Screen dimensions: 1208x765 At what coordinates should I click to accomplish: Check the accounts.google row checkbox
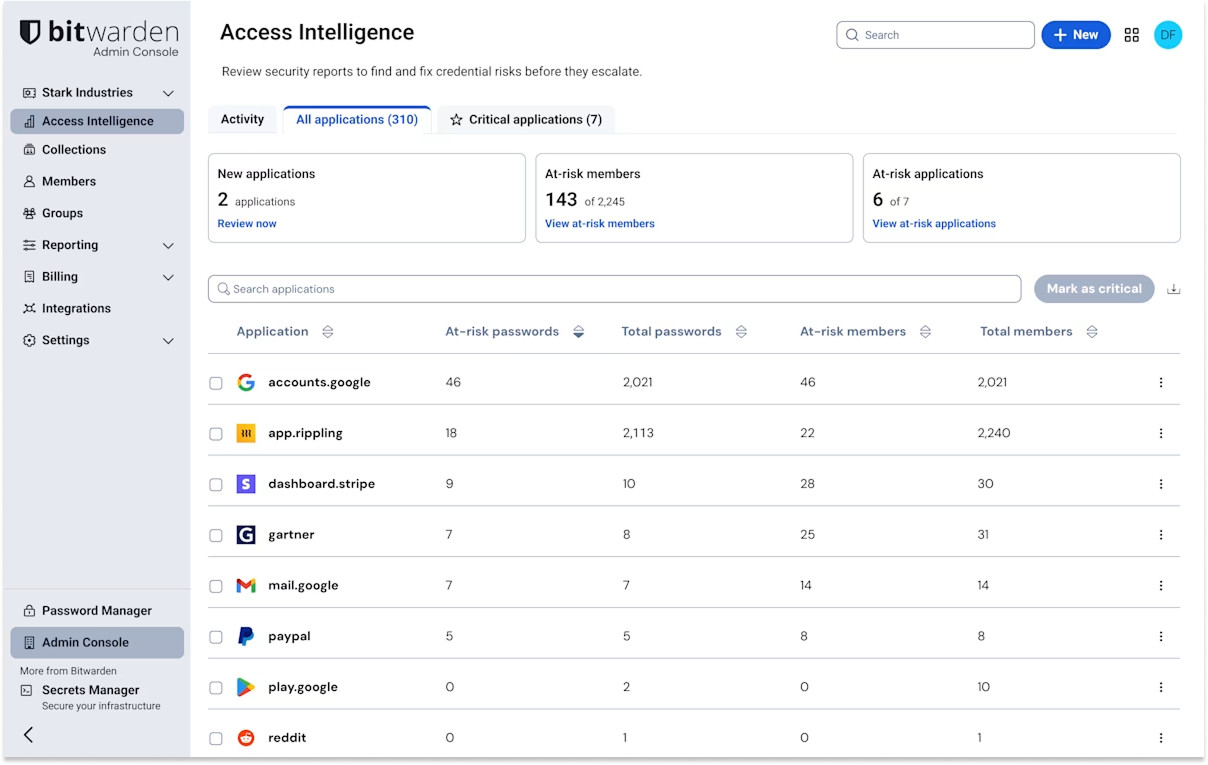pos(215,382)
